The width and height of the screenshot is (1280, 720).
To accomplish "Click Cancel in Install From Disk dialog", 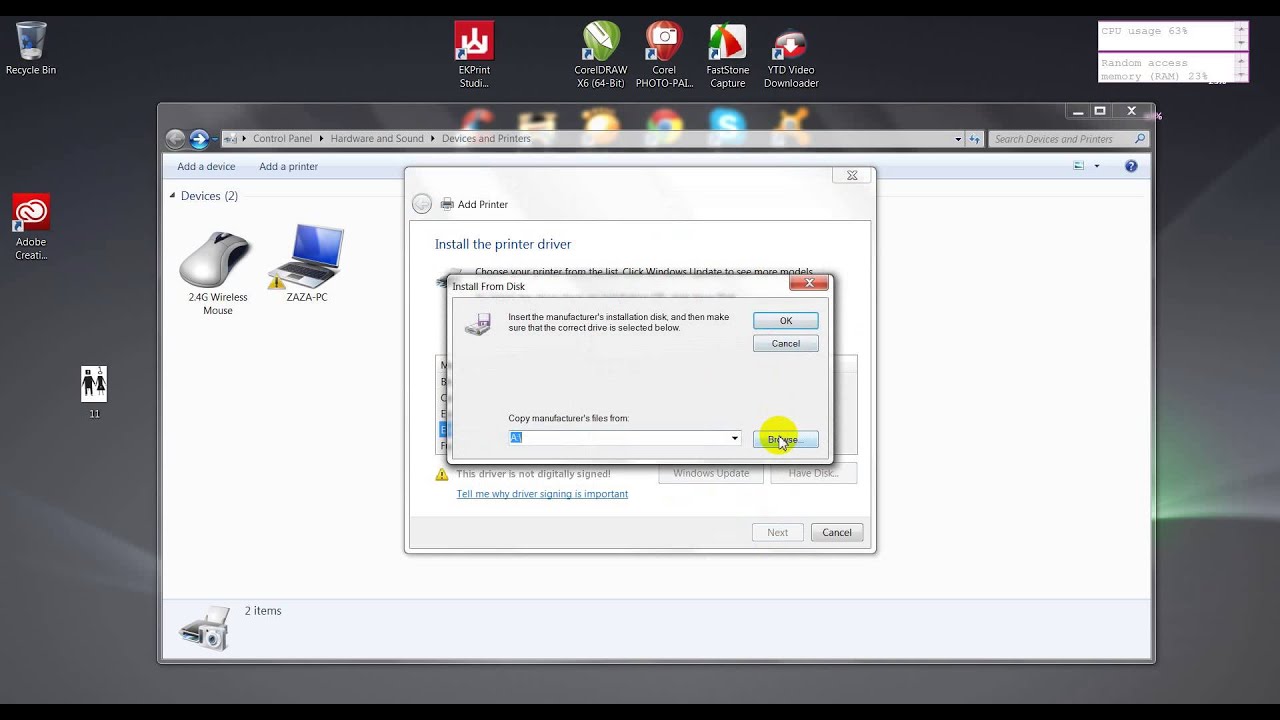I will coord(786,344).
